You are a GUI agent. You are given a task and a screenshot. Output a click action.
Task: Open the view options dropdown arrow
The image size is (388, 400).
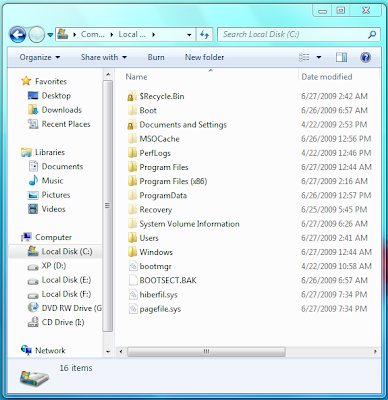pos(319,57)
